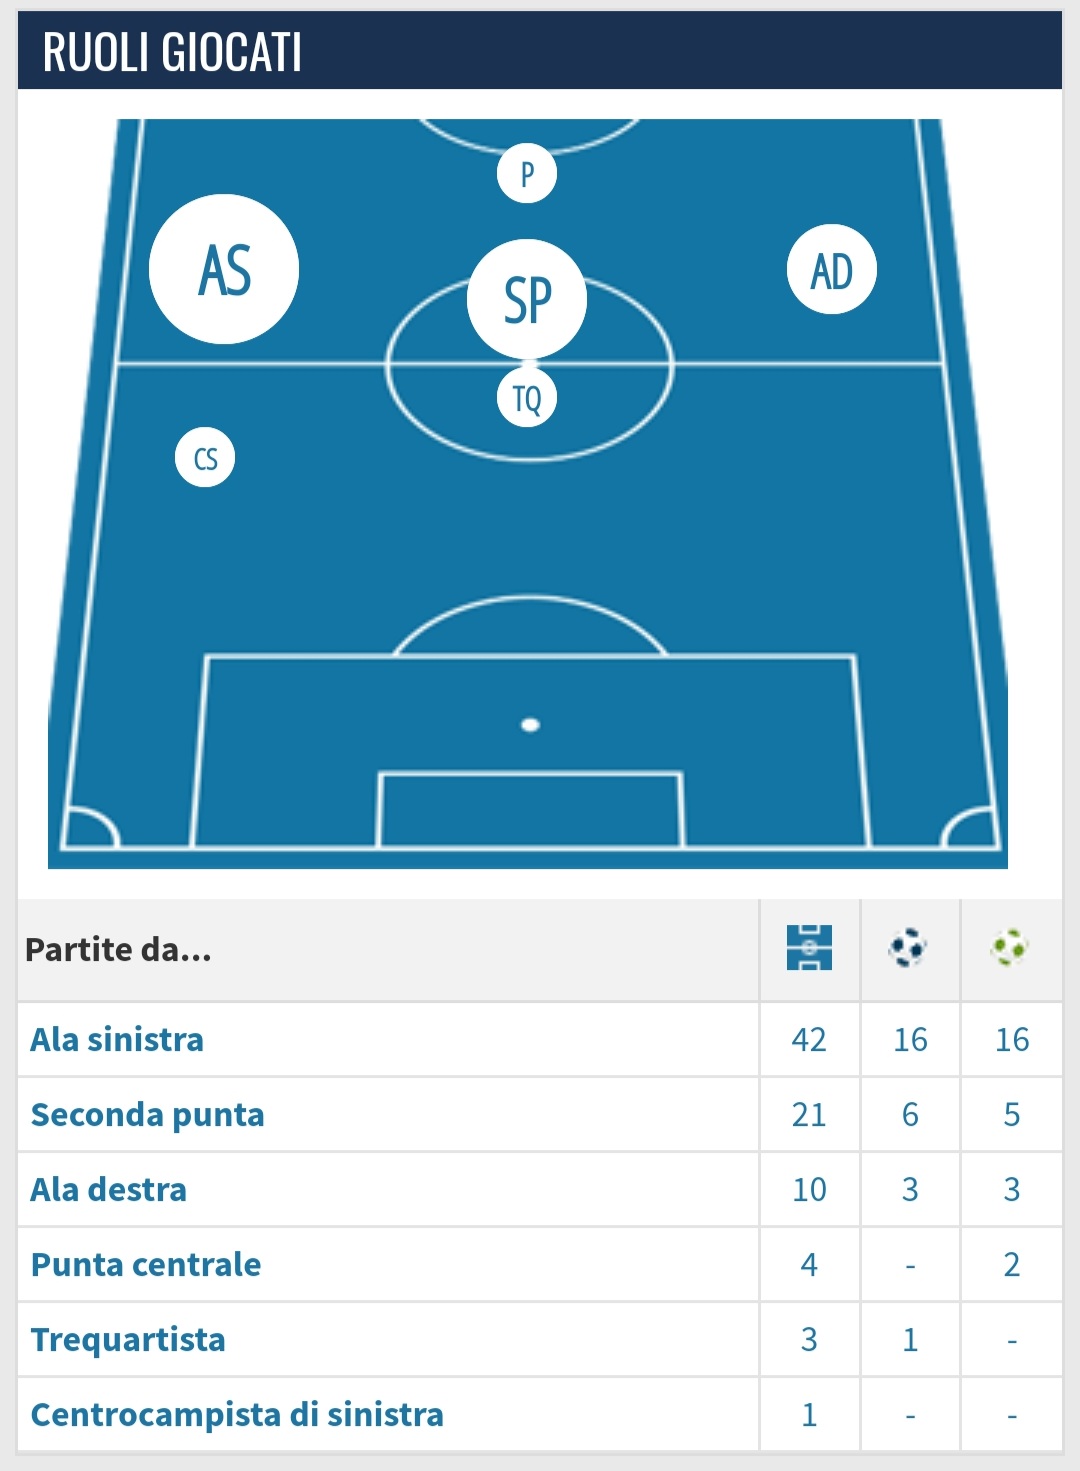Viewport: 1080px width, 1471px height.
Task: Click the P centre forward position marker
Action: coord(527,174)
